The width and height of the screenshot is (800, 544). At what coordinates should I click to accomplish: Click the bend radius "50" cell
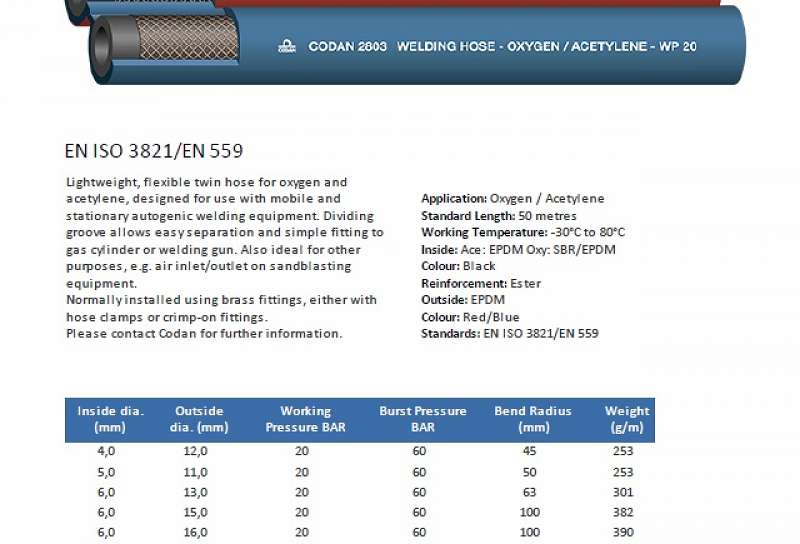pos(530,473)
